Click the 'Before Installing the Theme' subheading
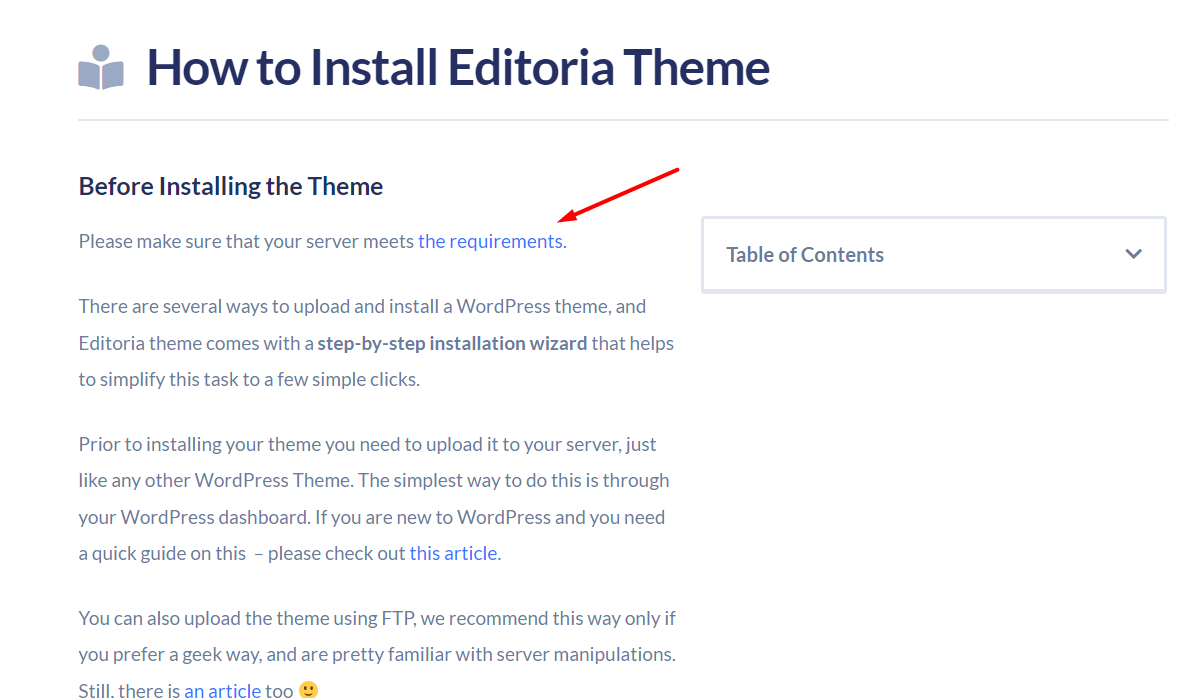Screen dimensions: 1182x698 [231, 186]
